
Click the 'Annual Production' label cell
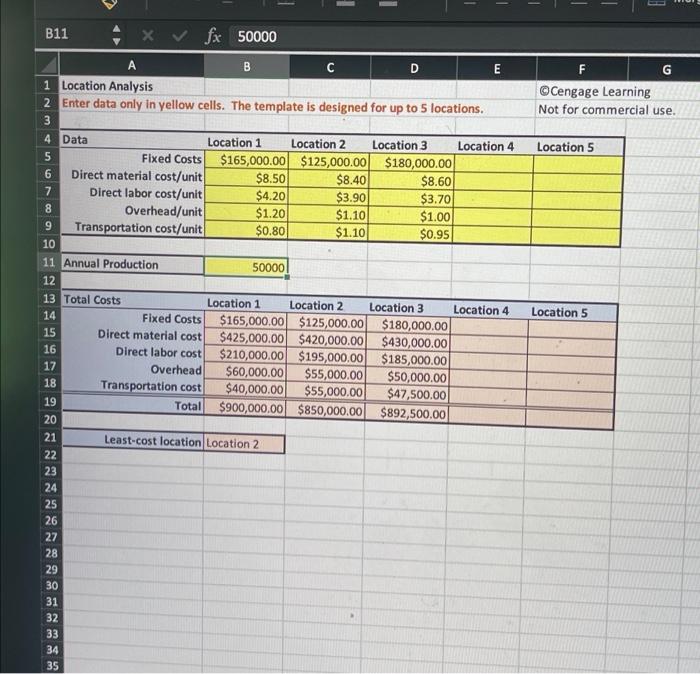133,264
